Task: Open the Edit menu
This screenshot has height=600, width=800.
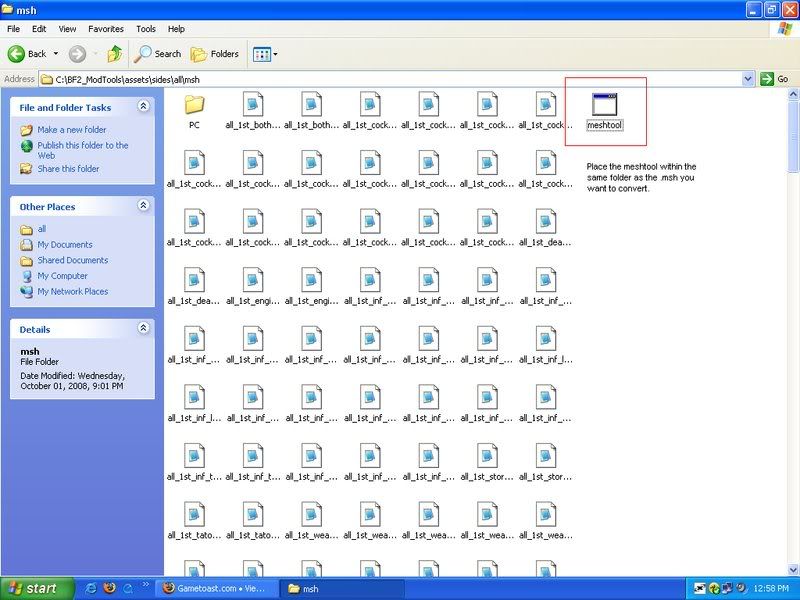Action: pos(39,29)
